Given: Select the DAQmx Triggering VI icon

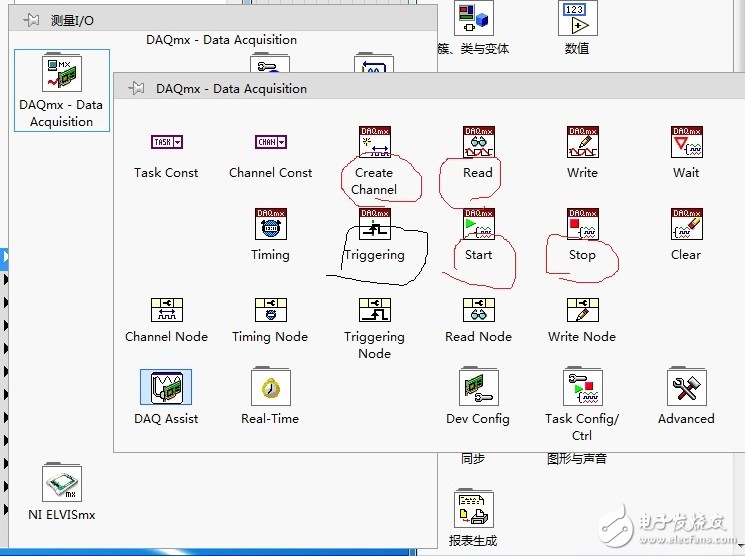Looking at the screenshot, I should tap(375, 224).
